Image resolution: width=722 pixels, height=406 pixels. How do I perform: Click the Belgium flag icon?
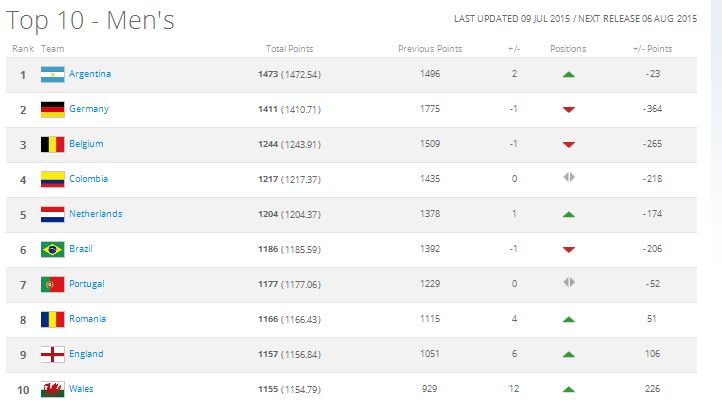pyautogui.click(x=52, y=145)
